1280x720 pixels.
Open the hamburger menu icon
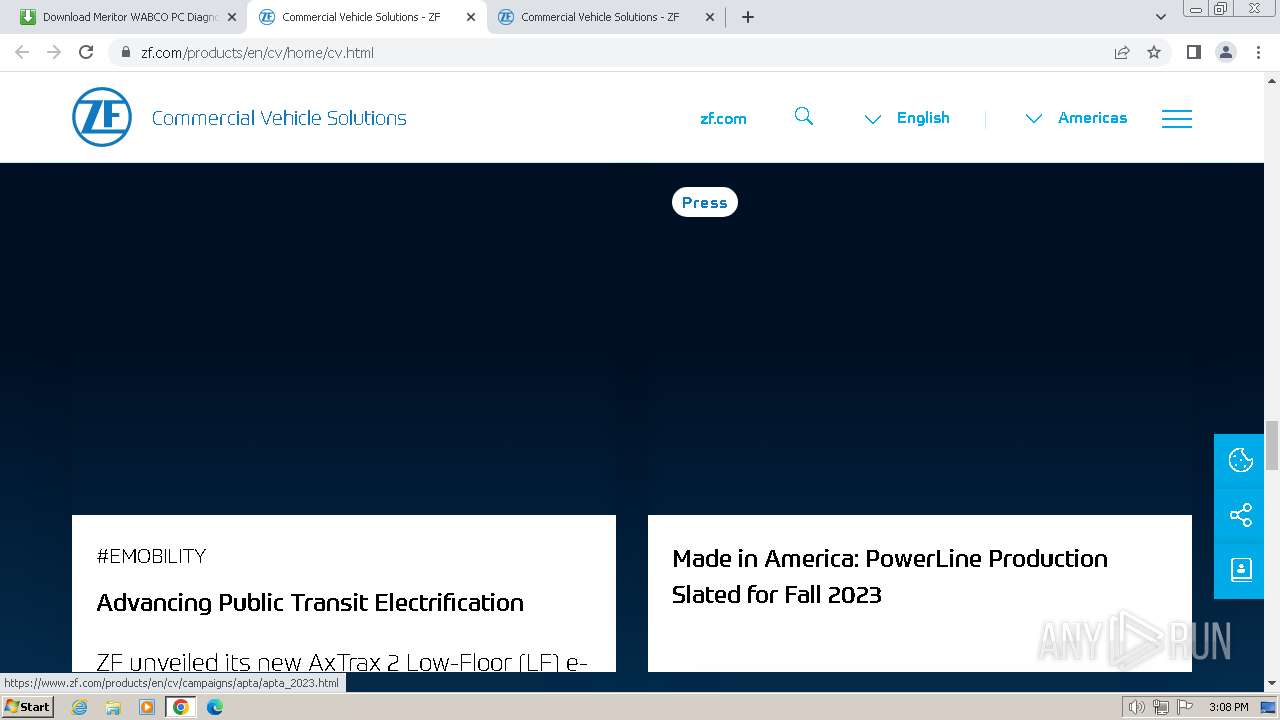tap(1177, 118)
